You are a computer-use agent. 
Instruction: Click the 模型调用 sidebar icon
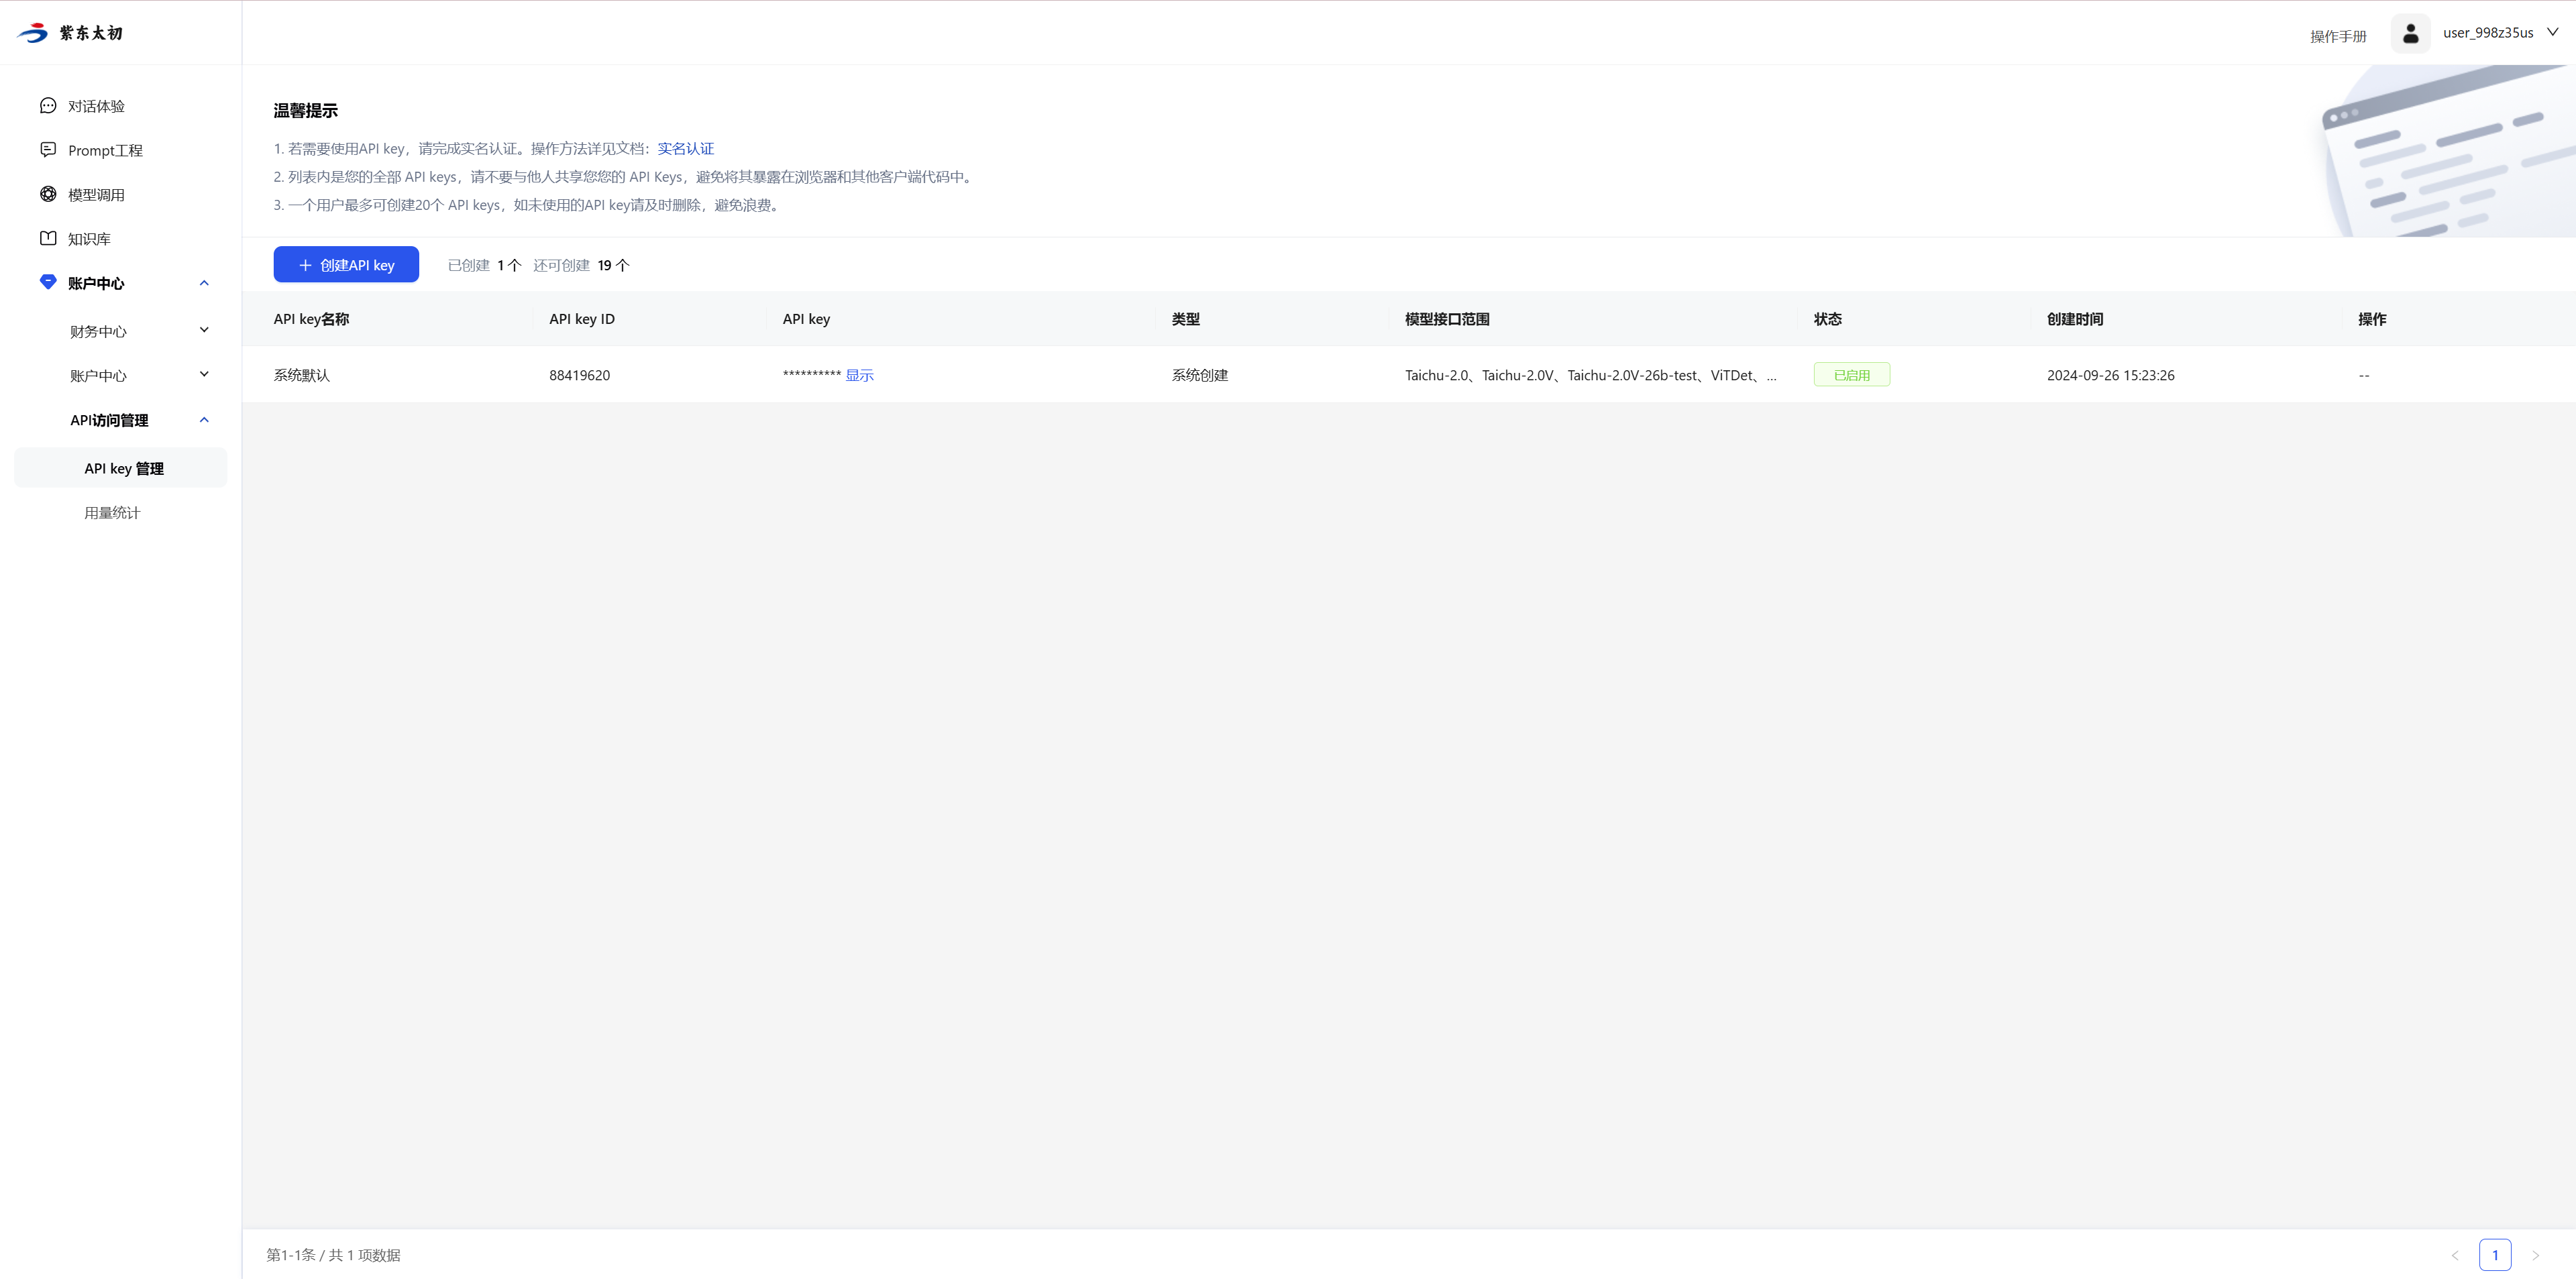47,194
